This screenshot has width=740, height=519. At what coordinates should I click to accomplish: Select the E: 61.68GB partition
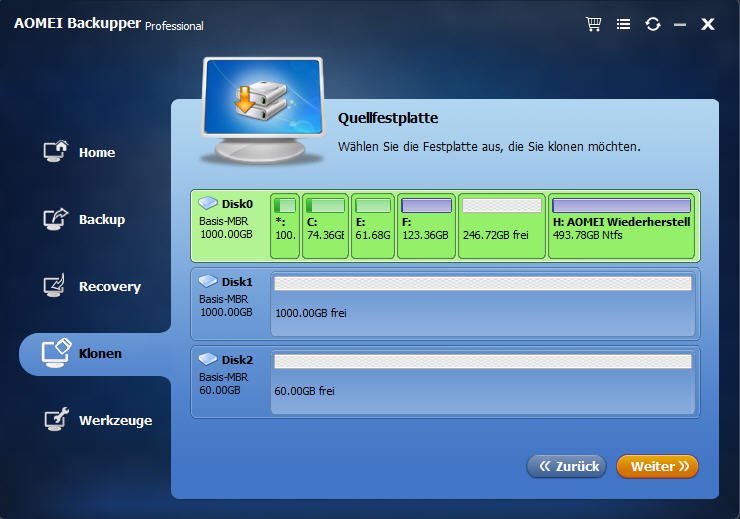373,226
